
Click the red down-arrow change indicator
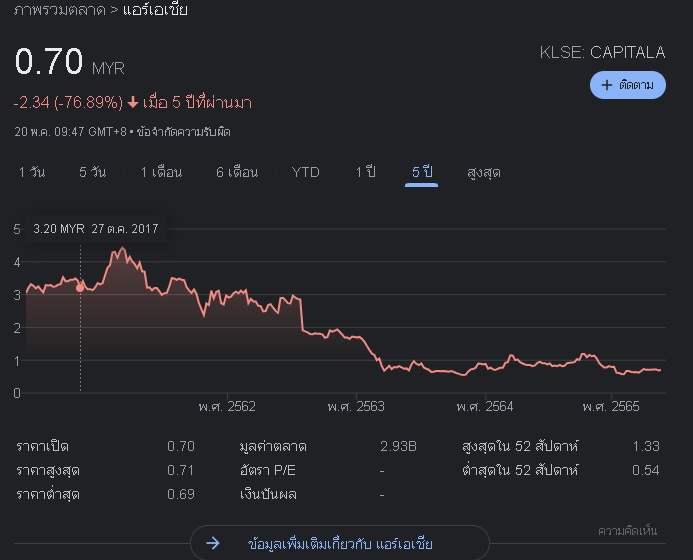point(133,103)
